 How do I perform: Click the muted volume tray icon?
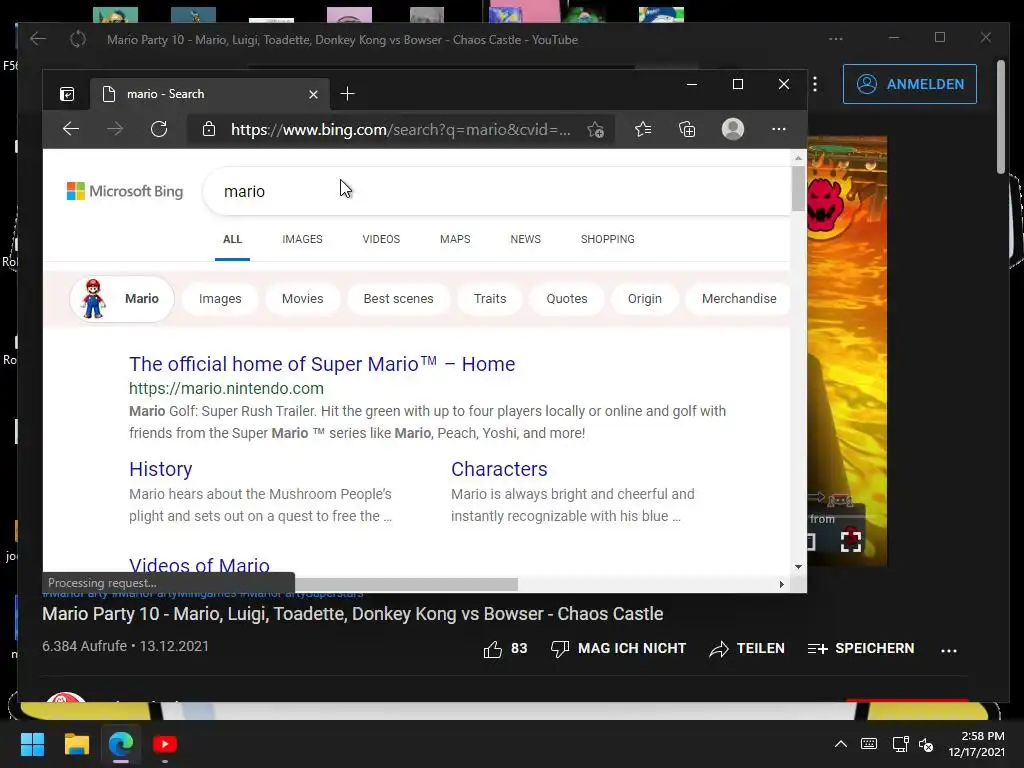point(927,744)
